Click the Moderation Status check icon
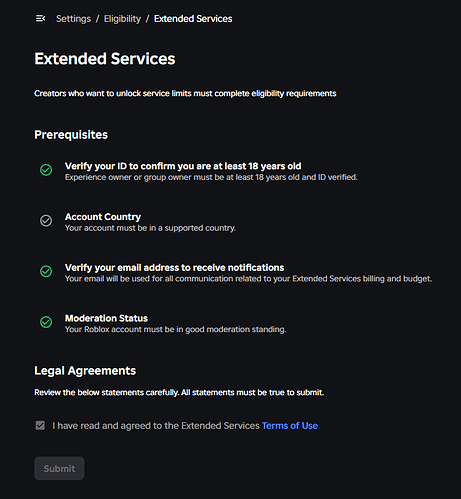 (x=46, y=322)
